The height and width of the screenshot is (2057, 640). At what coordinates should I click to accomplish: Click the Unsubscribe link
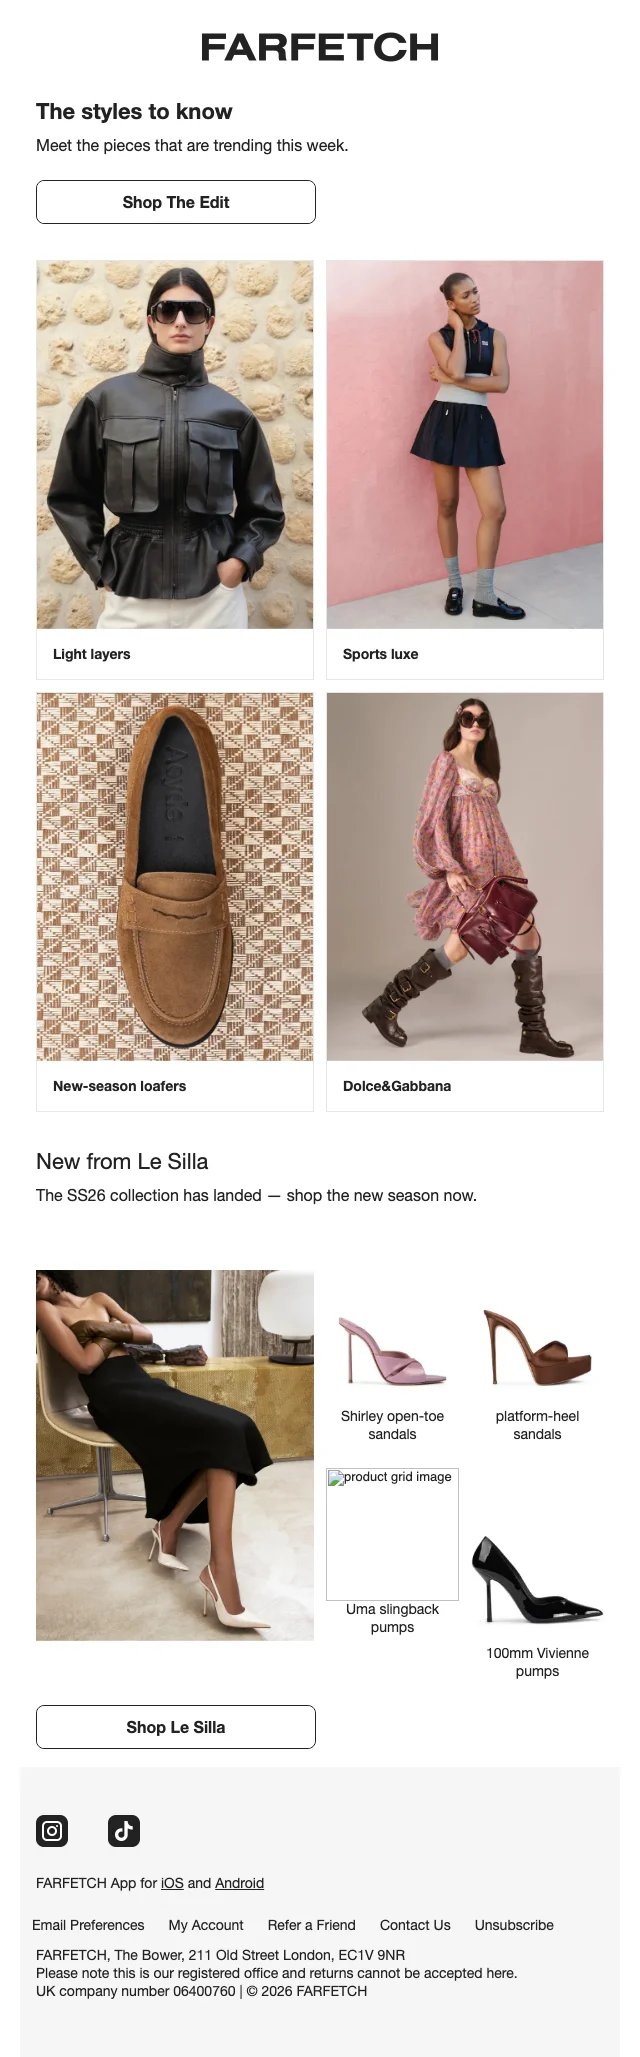[x=514, y=1925]
